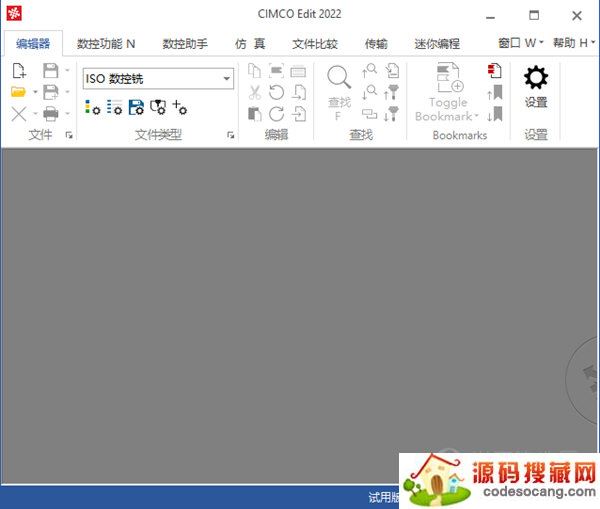
Task: Open the 文件 group dialog launcher
Action: pos(69,135)
